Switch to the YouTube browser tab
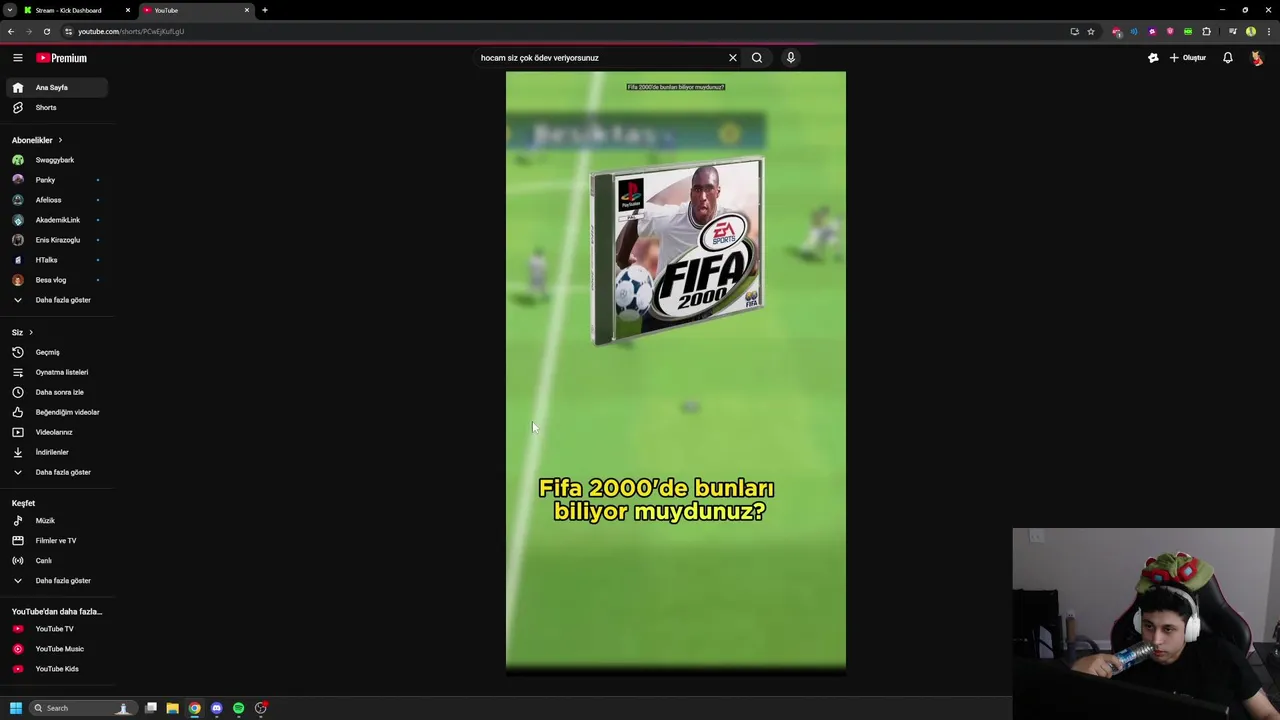Screen dimensions: 1280x720 195,10
